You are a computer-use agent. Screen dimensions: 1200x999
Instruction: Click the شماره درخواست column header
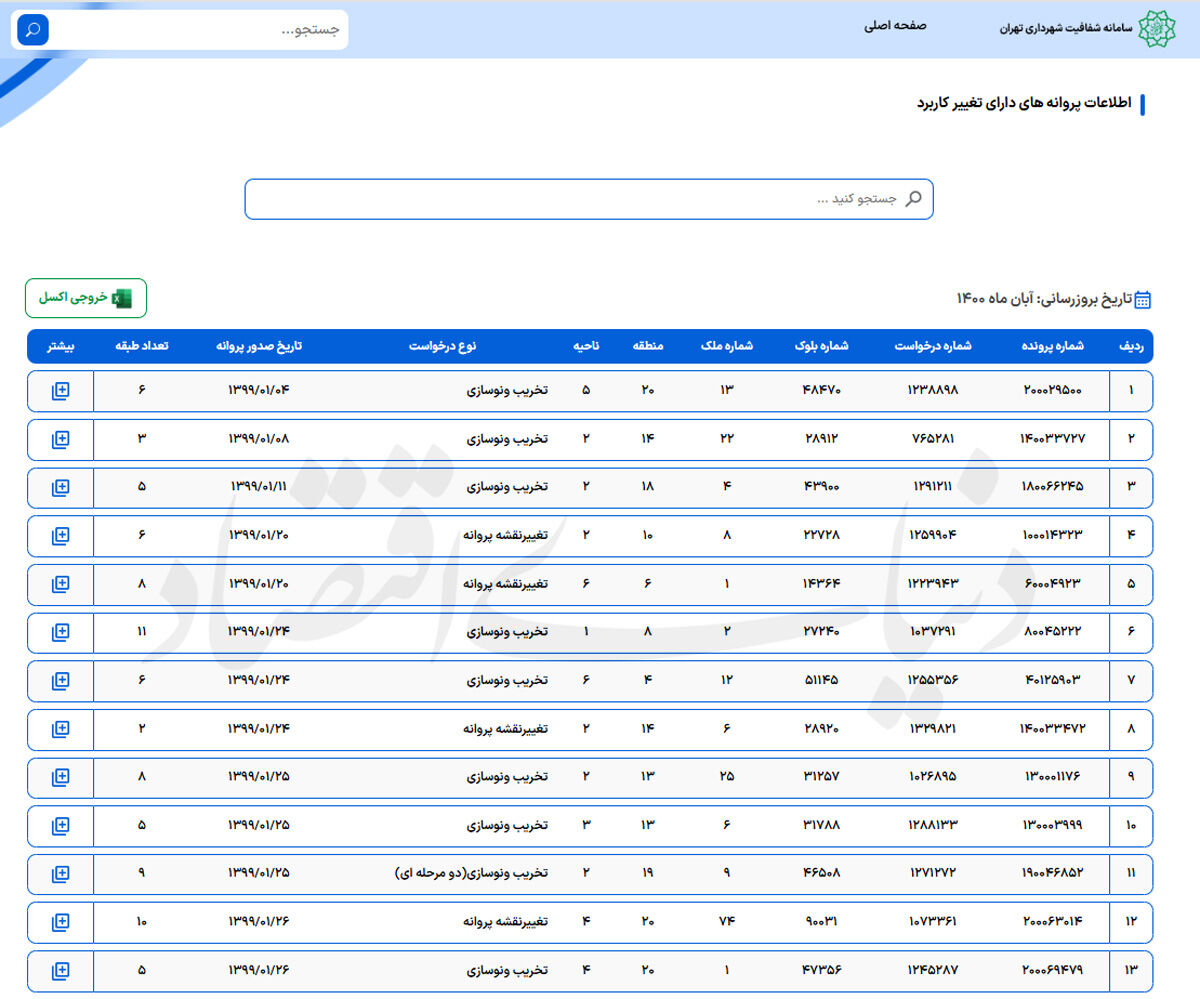(933, 346)
